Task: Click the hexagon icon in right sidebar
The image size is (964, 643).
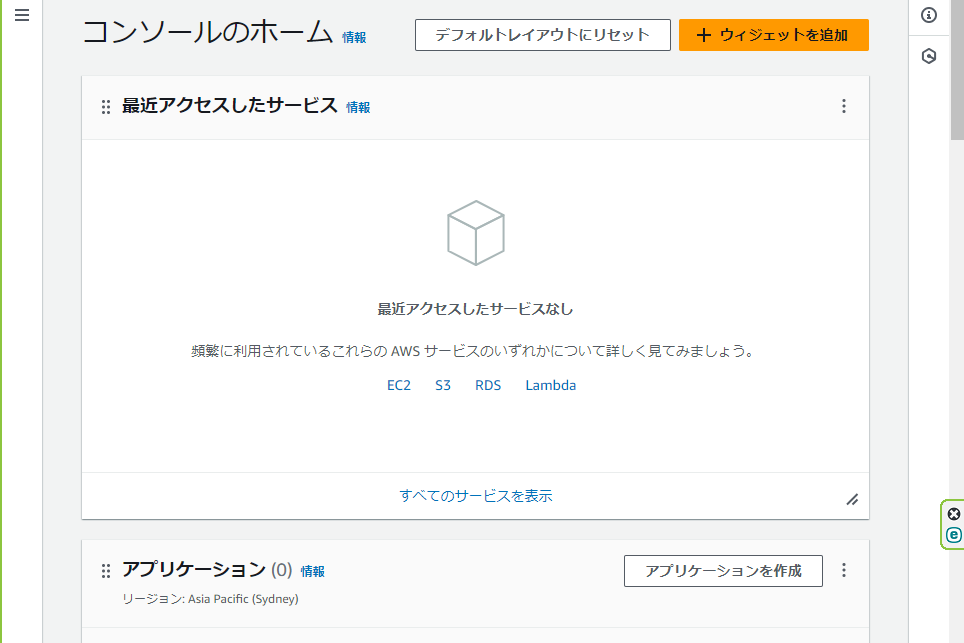Action: click(929, 57)
